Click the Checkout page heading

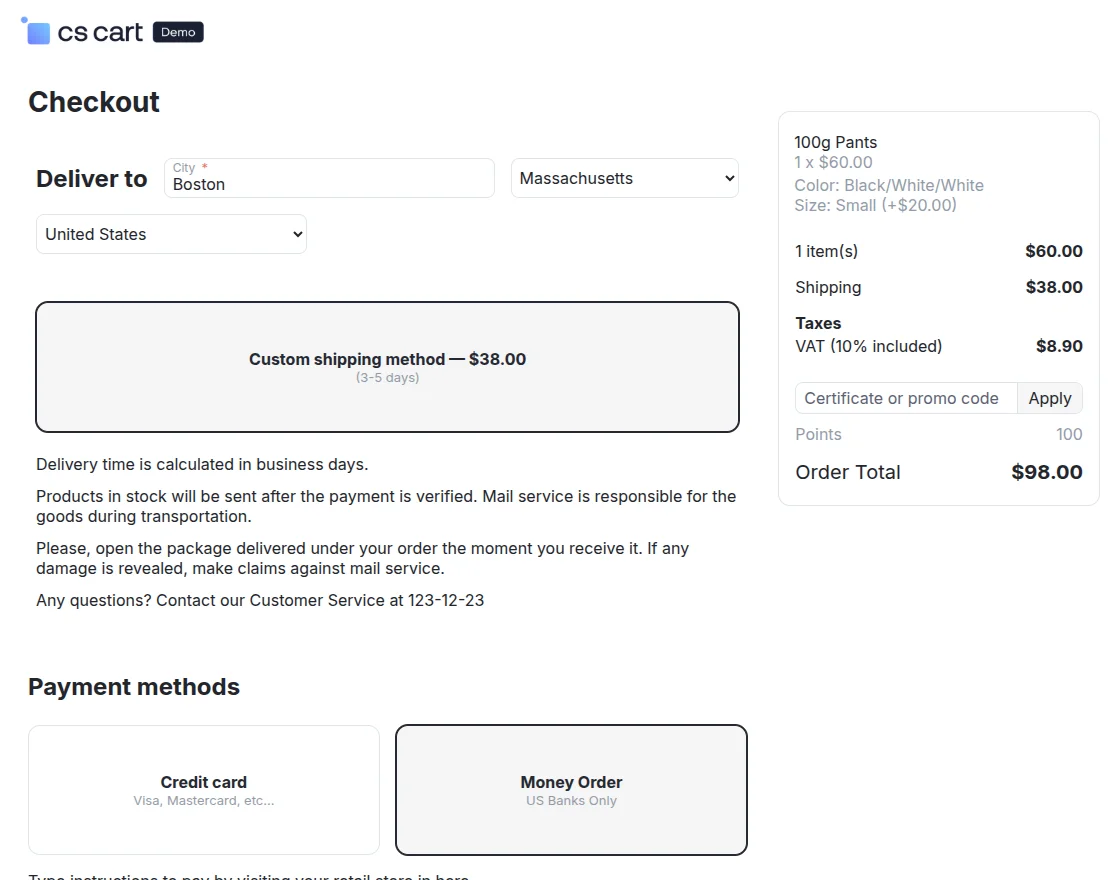[94, 101]
